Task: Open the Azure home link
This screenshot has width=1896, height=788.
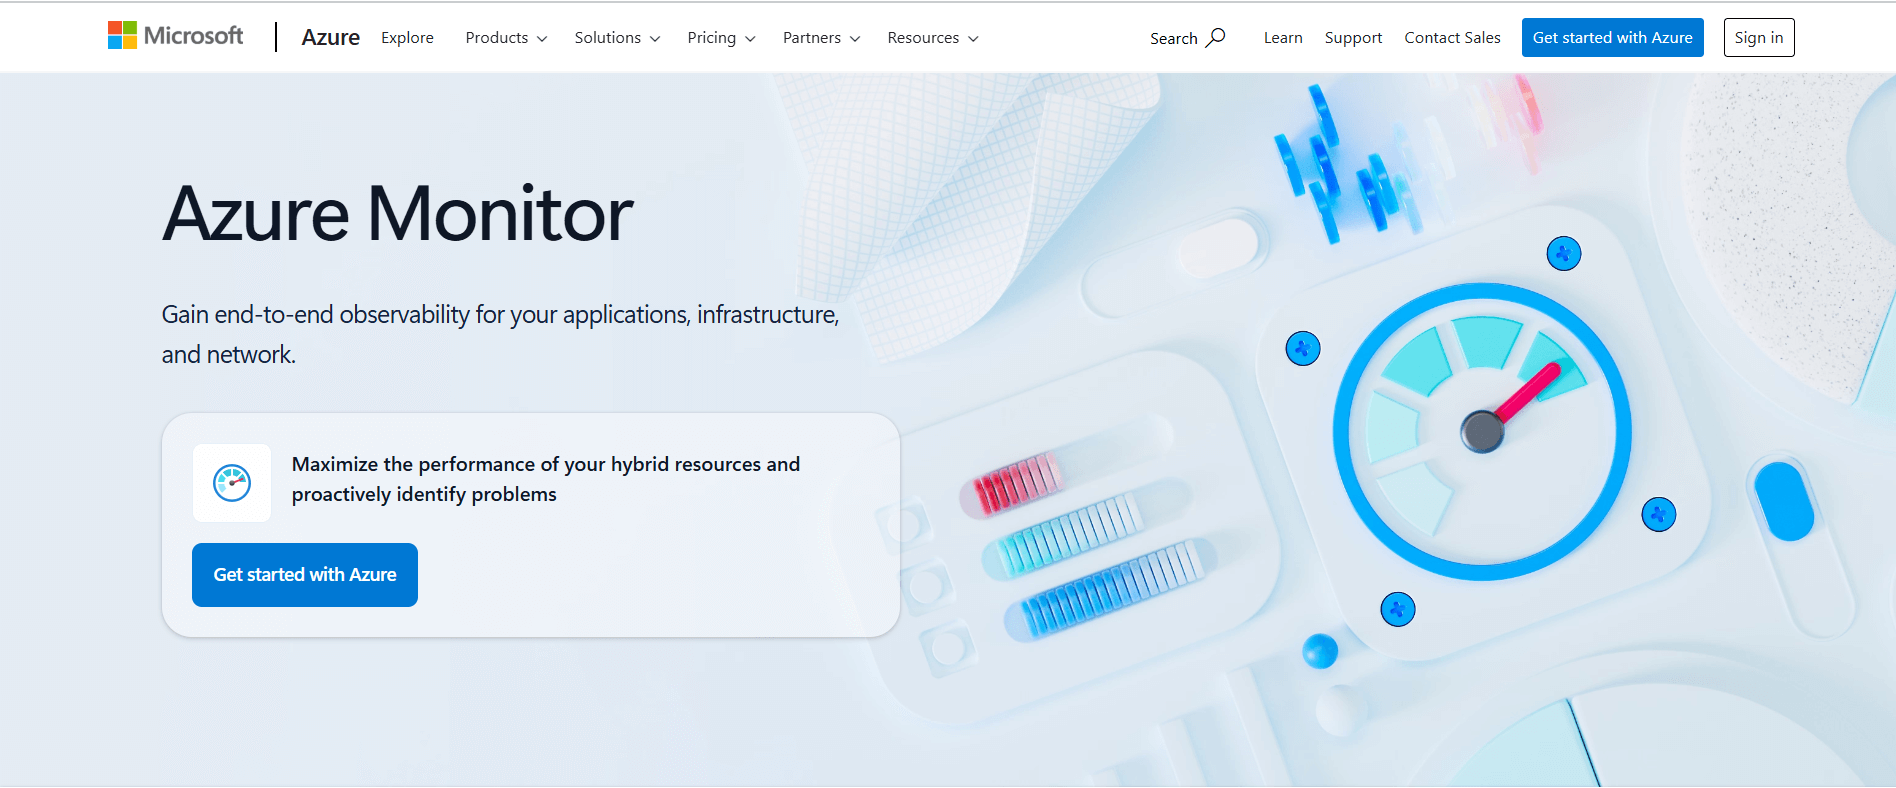Action: 330,38
